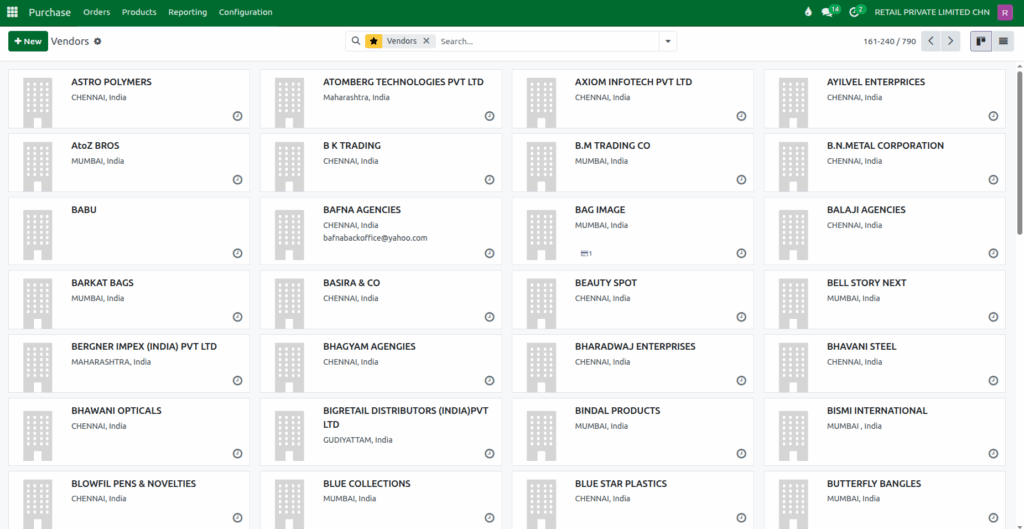Remove the Vendors filter facet
The image size is (1024, 529).
(x=426, y=40)
